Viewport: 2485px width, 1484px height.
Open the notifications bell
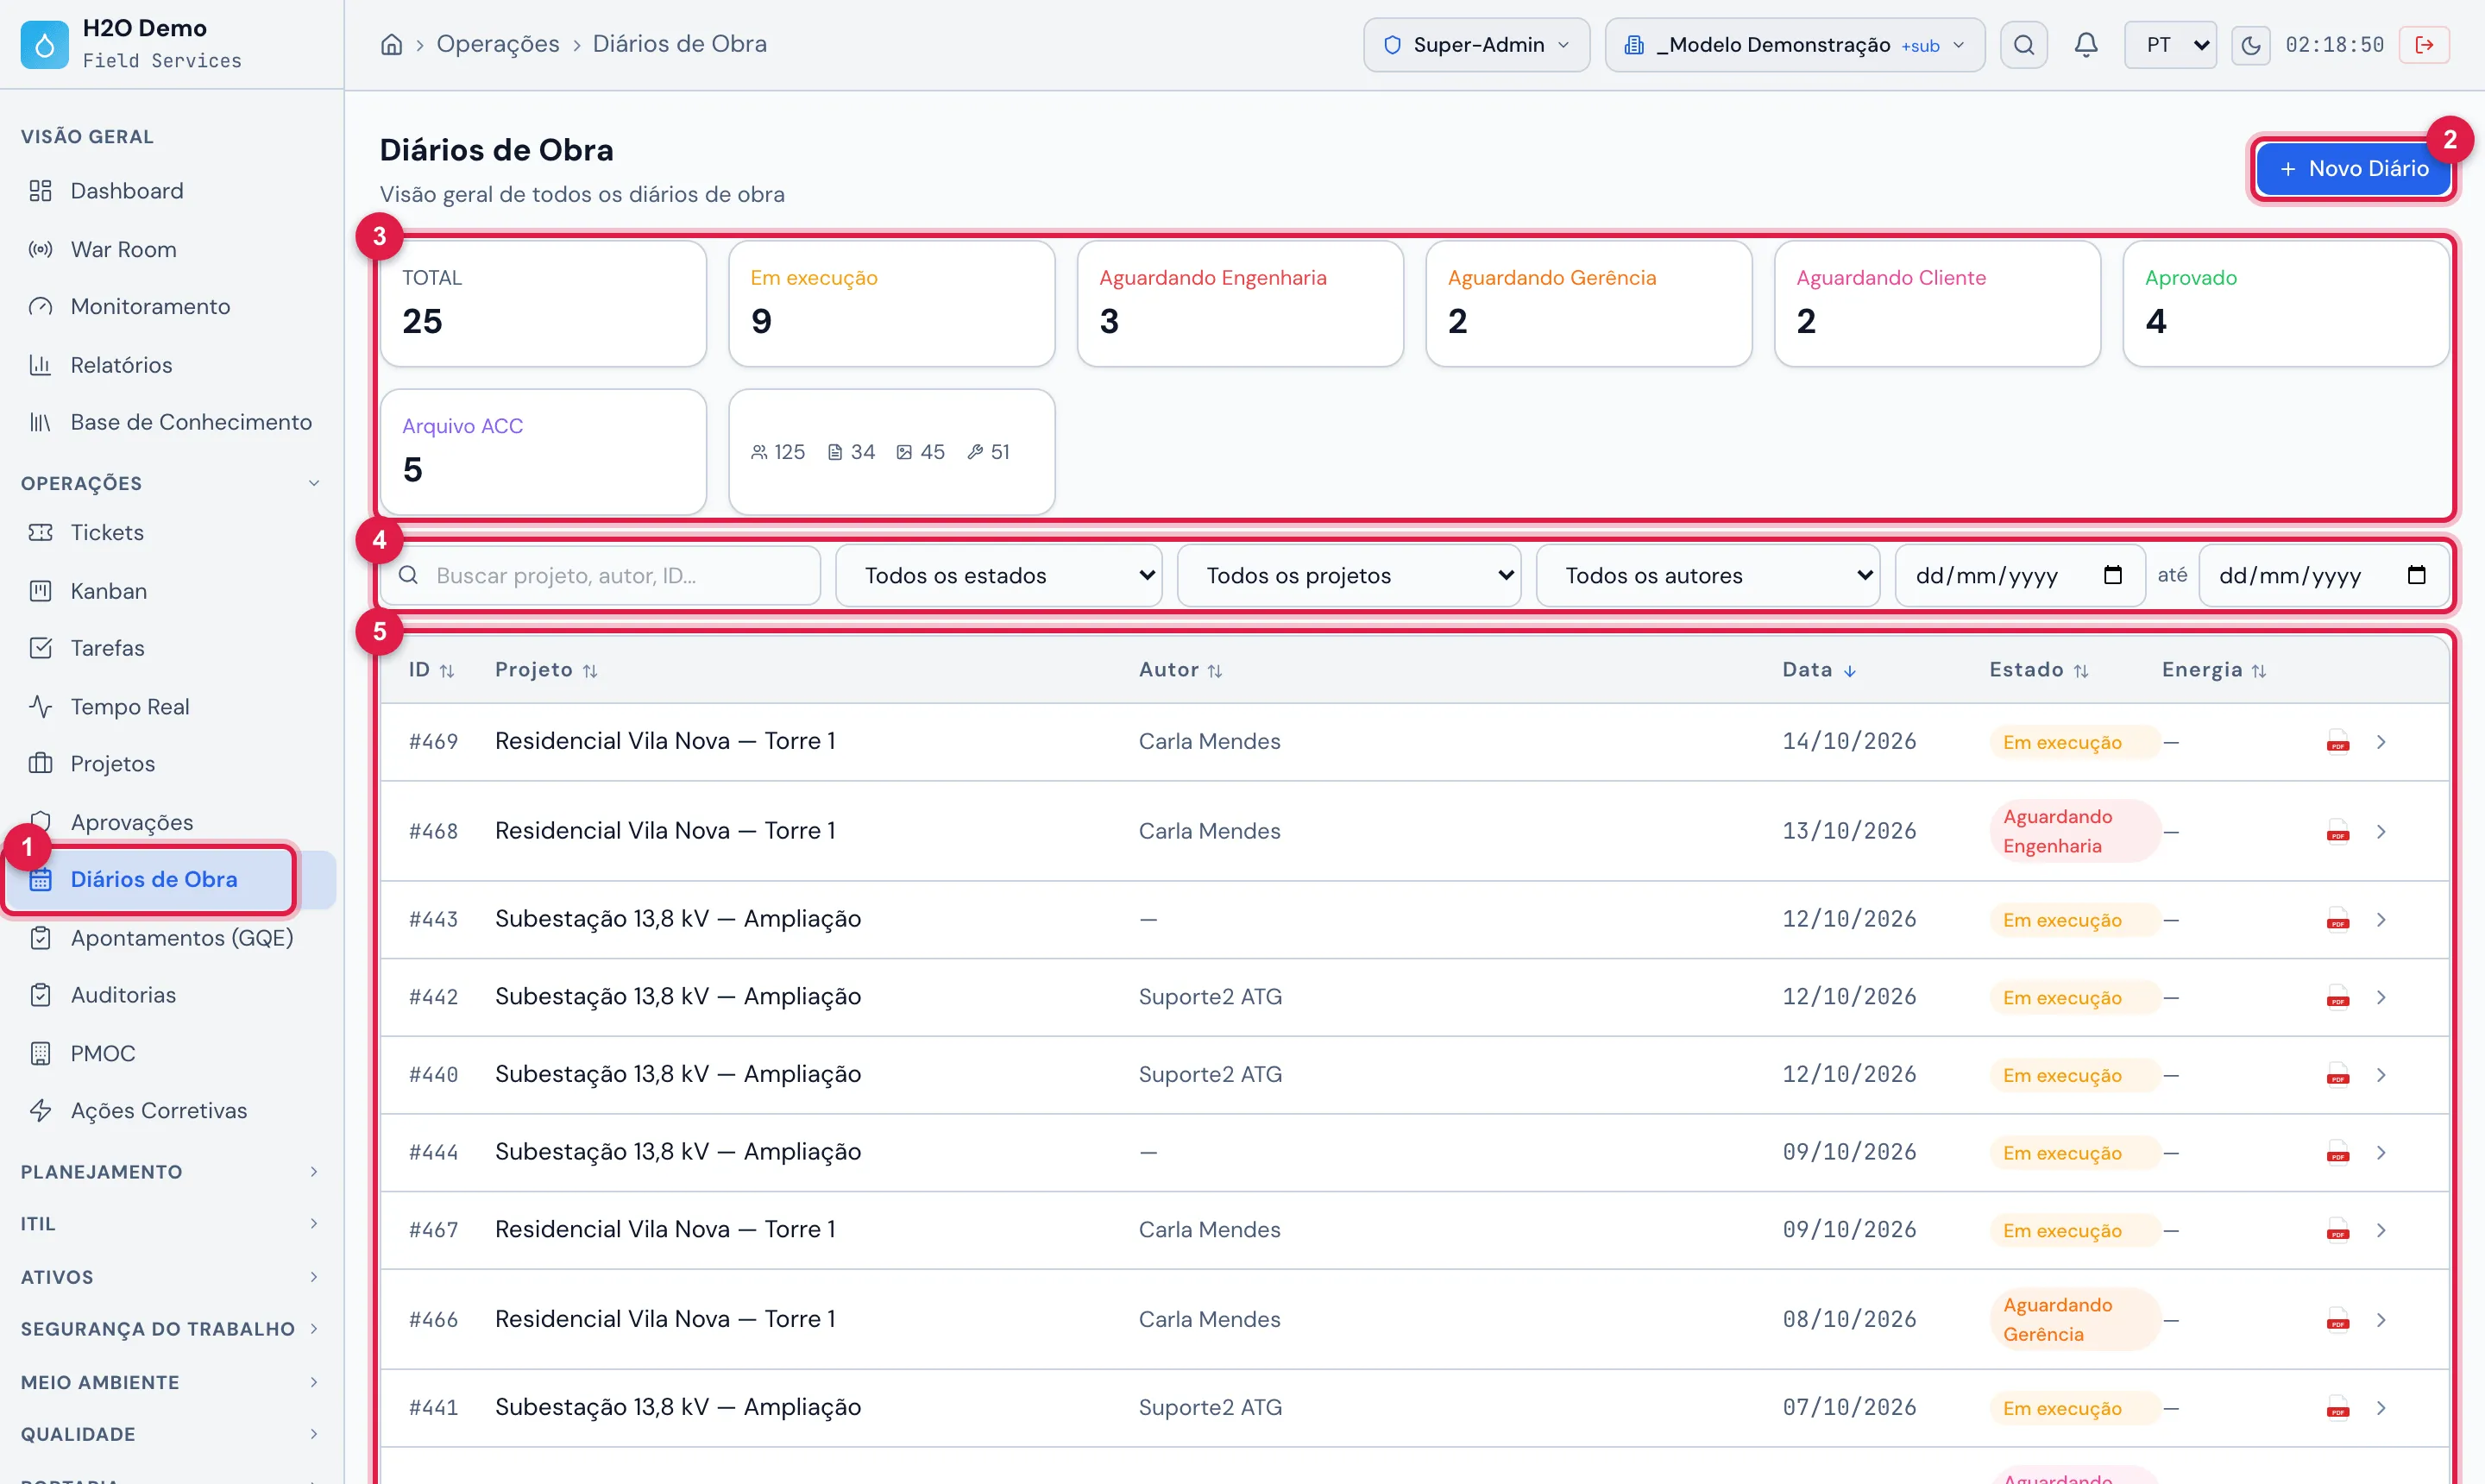(2085, 44)
